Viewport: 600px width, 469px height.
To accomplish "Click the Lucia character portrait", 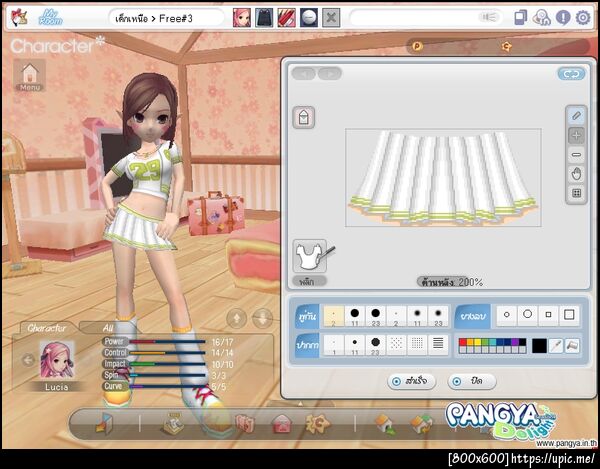I will [x=57, y=360].
